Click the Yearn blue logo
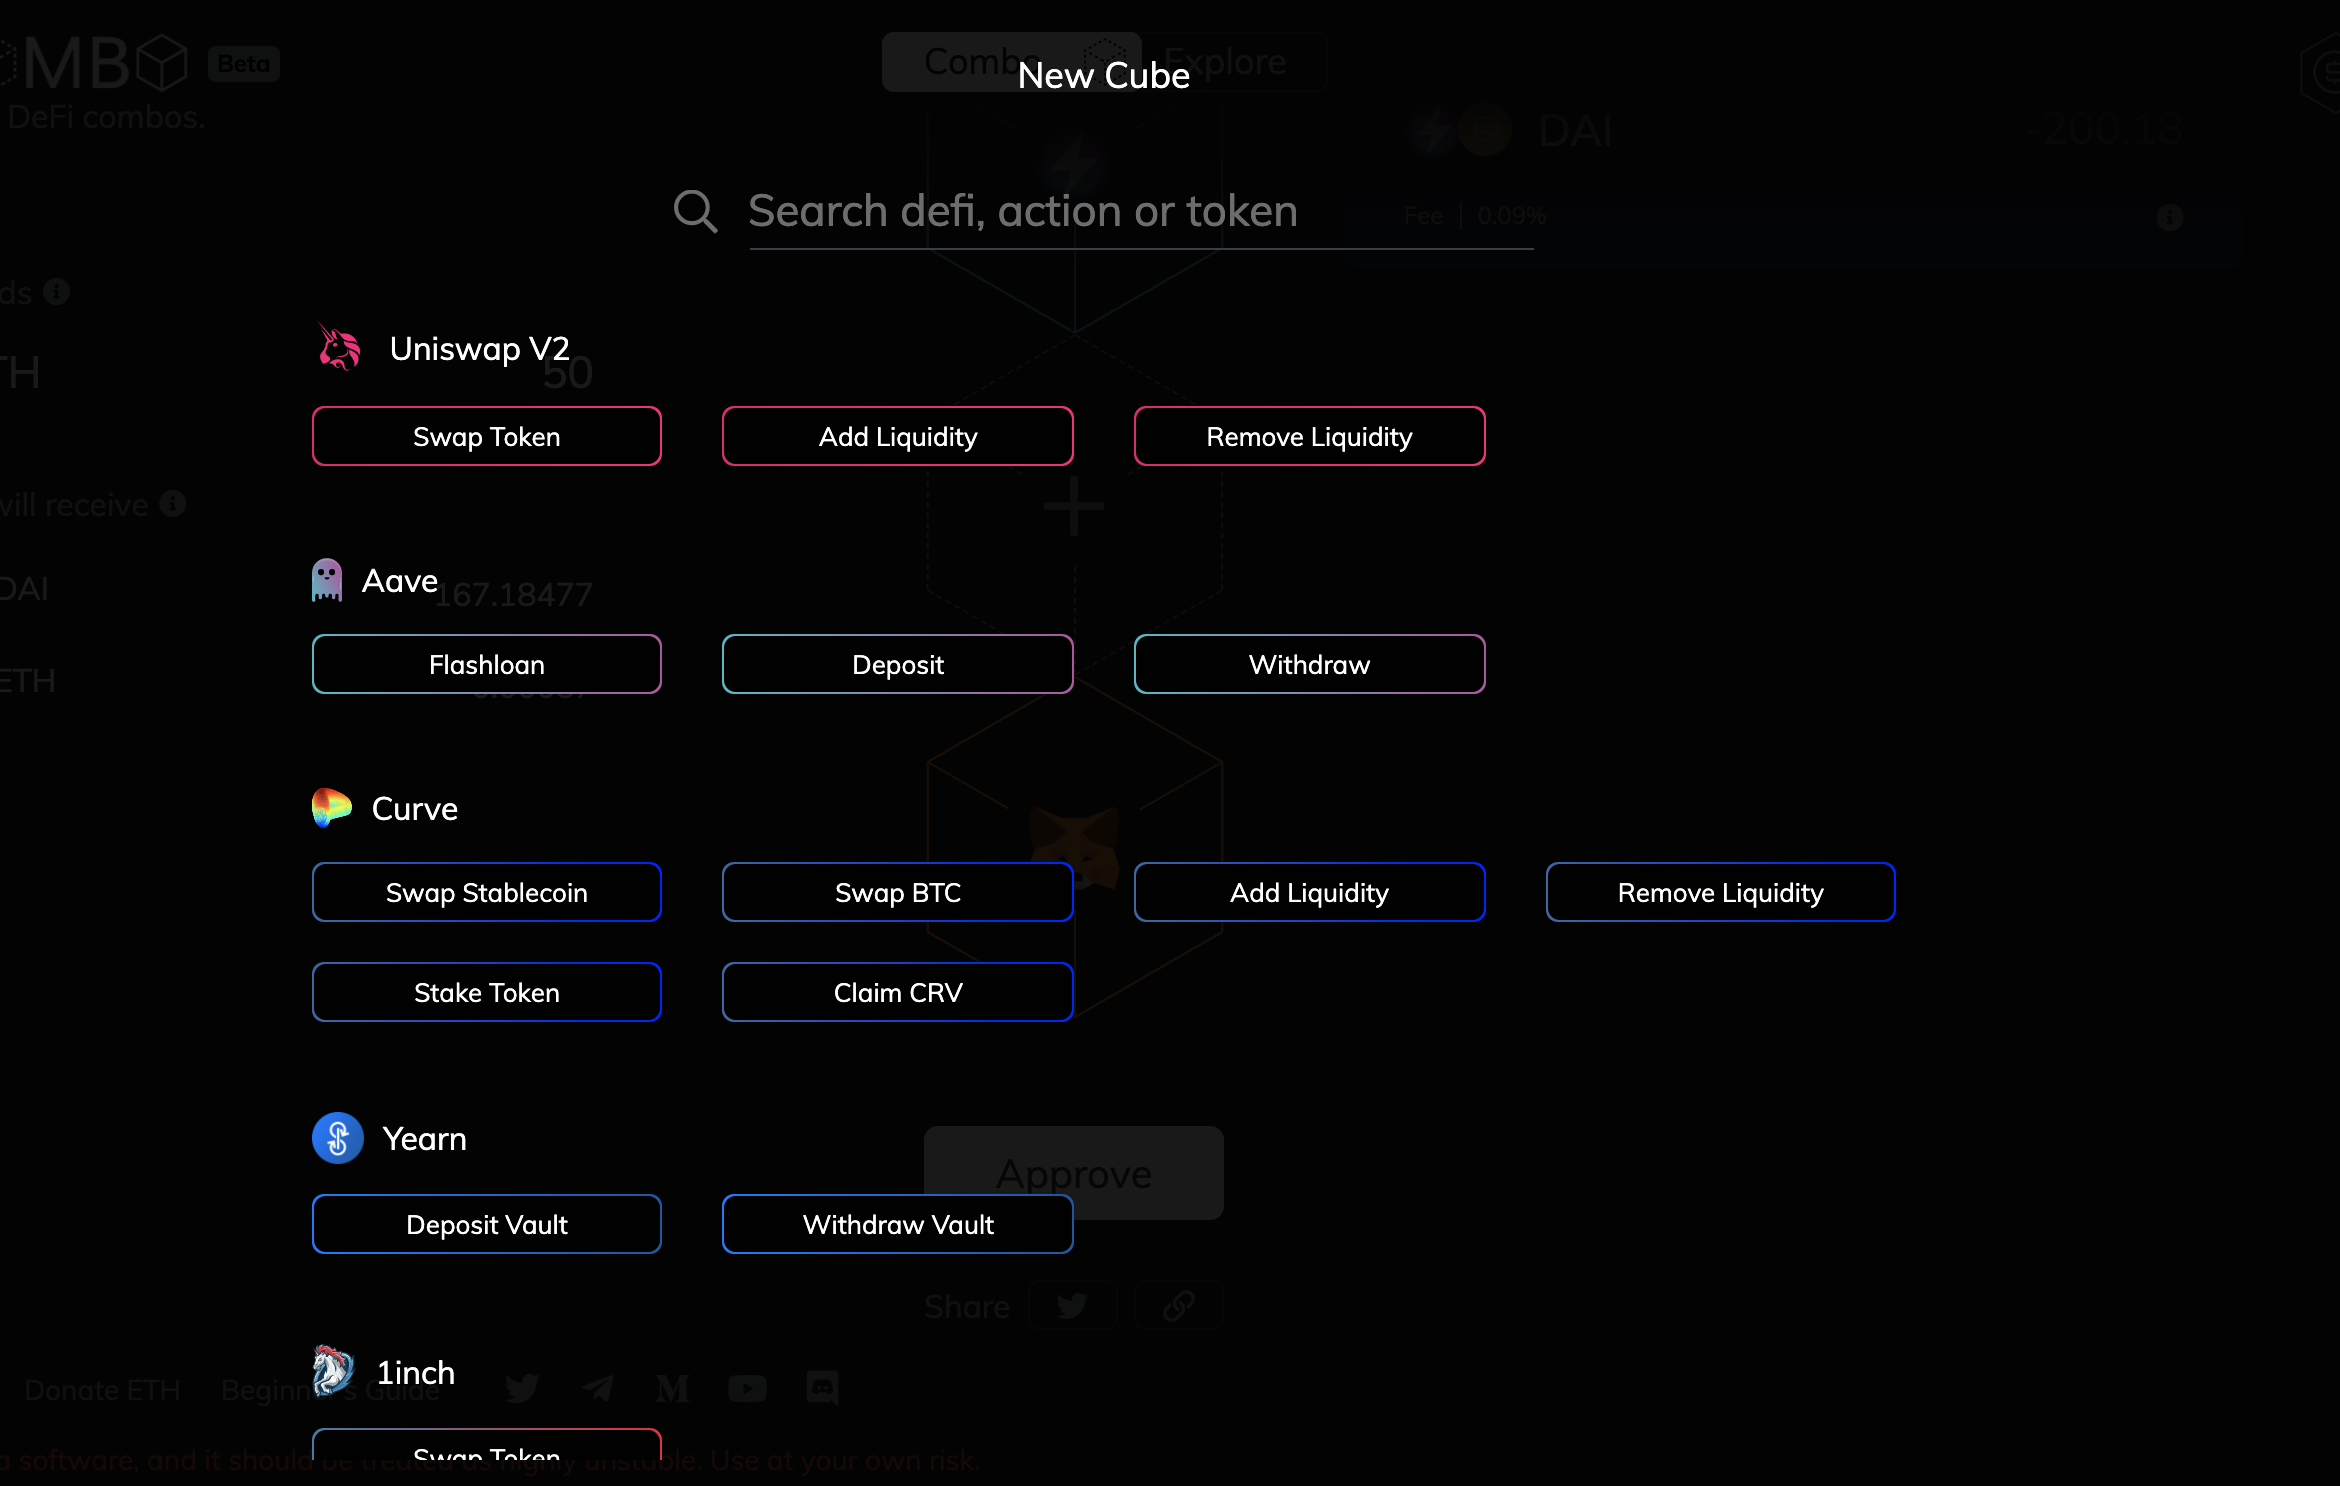Screen dimensions: 2340x1486 [x=338, y=1138]
